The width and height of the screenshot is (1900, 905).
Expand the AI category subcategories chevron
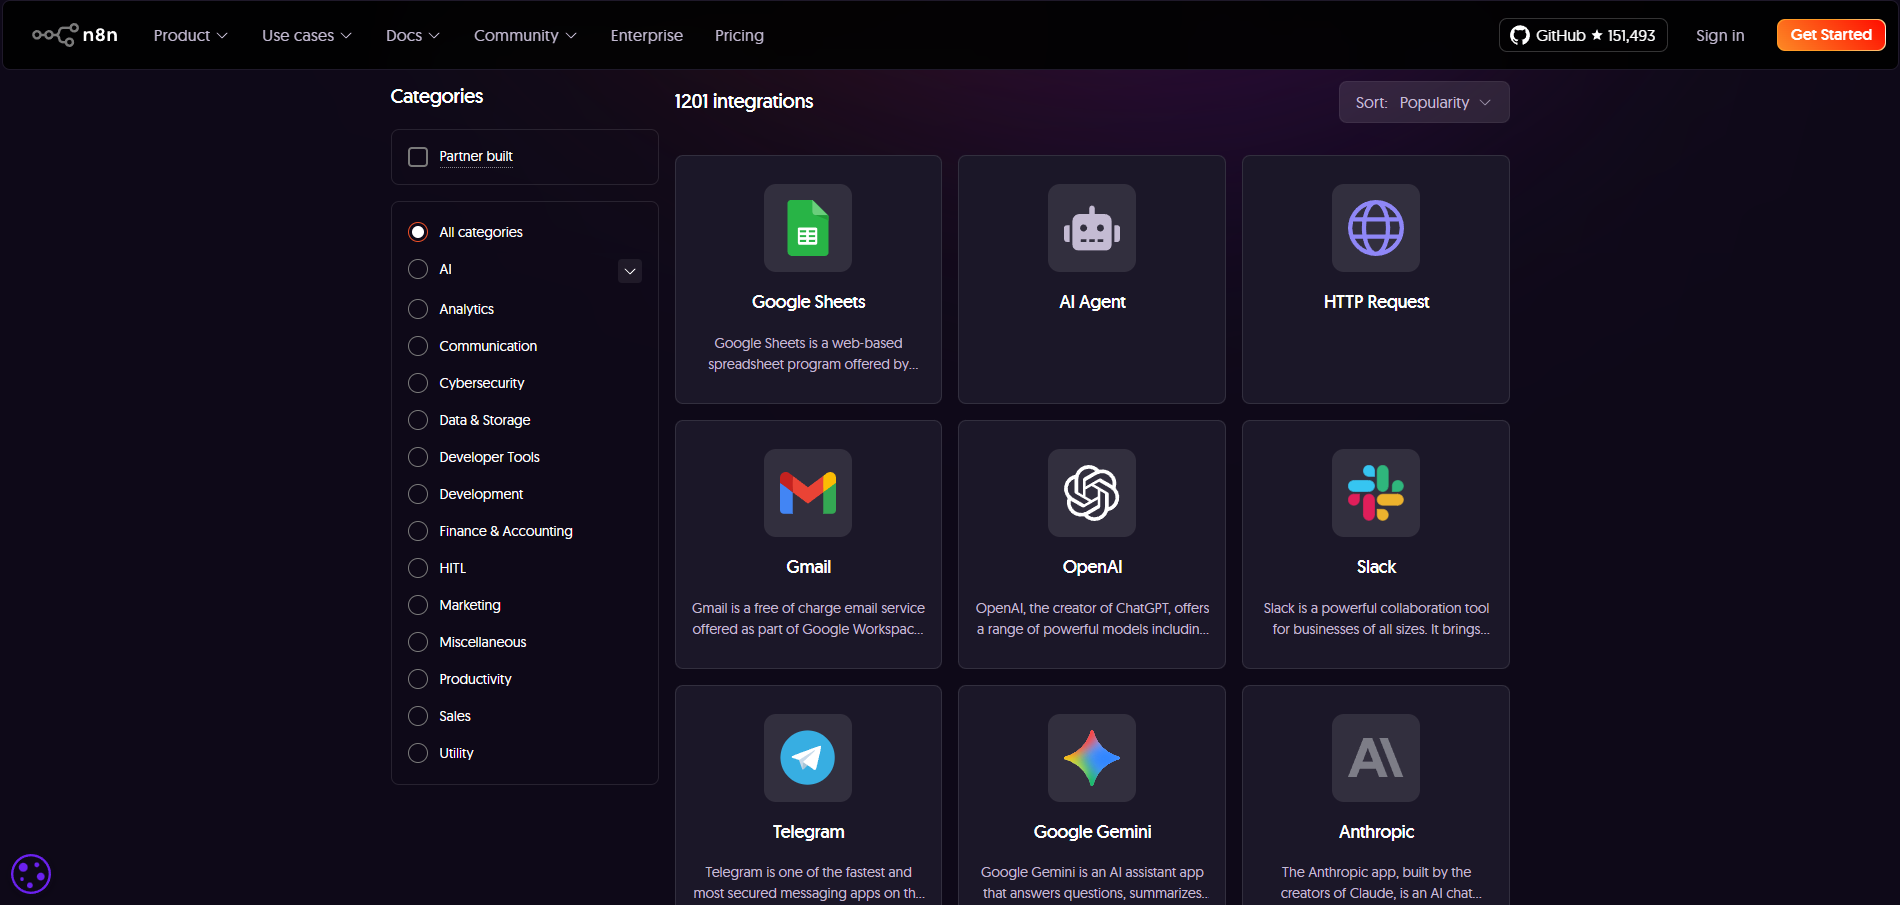tap(630, 271)
